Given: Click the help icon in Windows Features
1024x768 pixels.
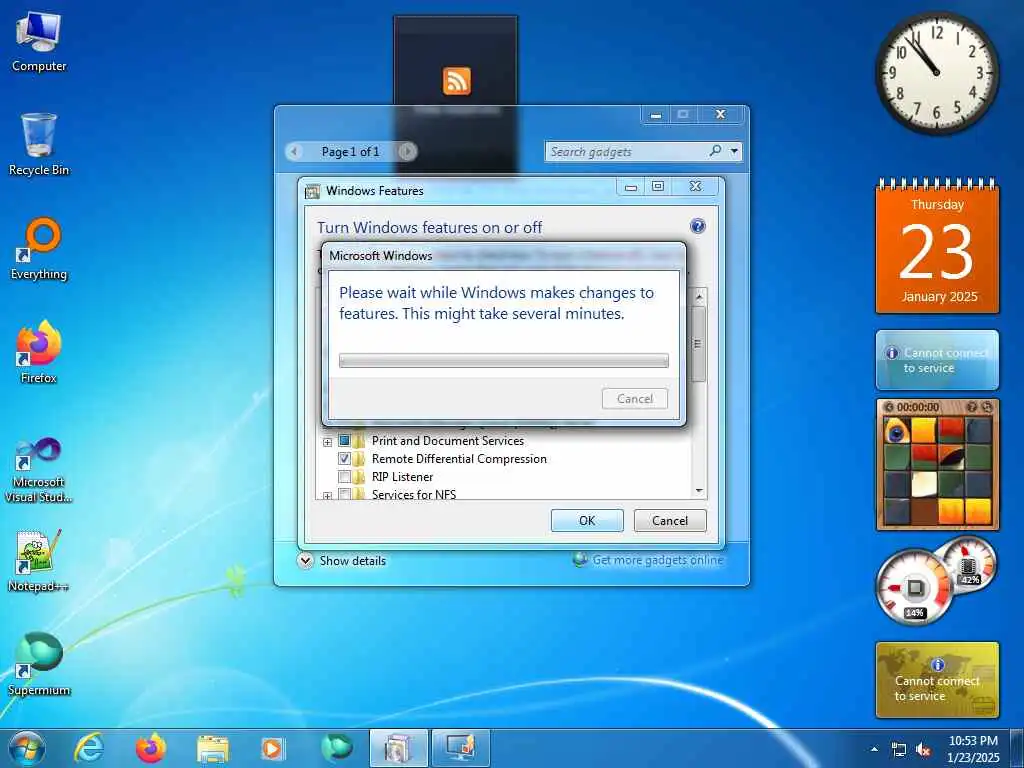Looking at the screenshot, I should tap(697, 226).
